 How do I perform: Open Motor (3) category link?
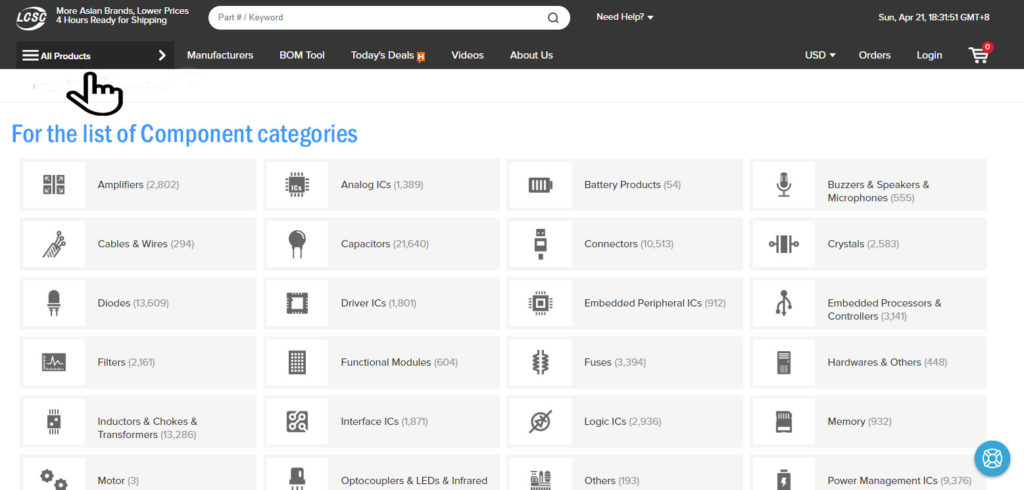point(118,480)
